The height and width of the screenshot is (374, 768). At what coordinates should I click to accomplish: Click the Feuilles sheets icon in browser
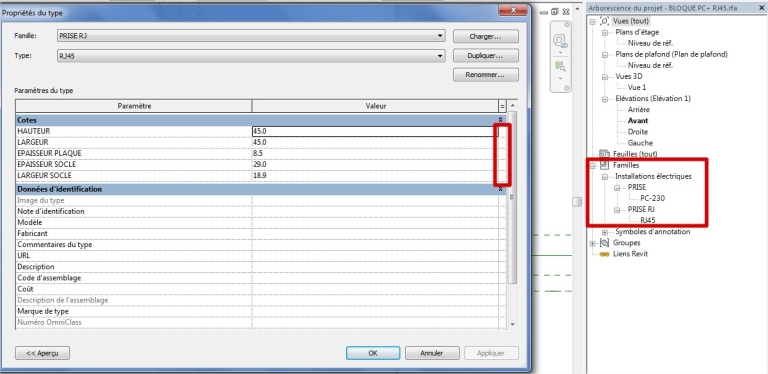(x=604, y=154)
